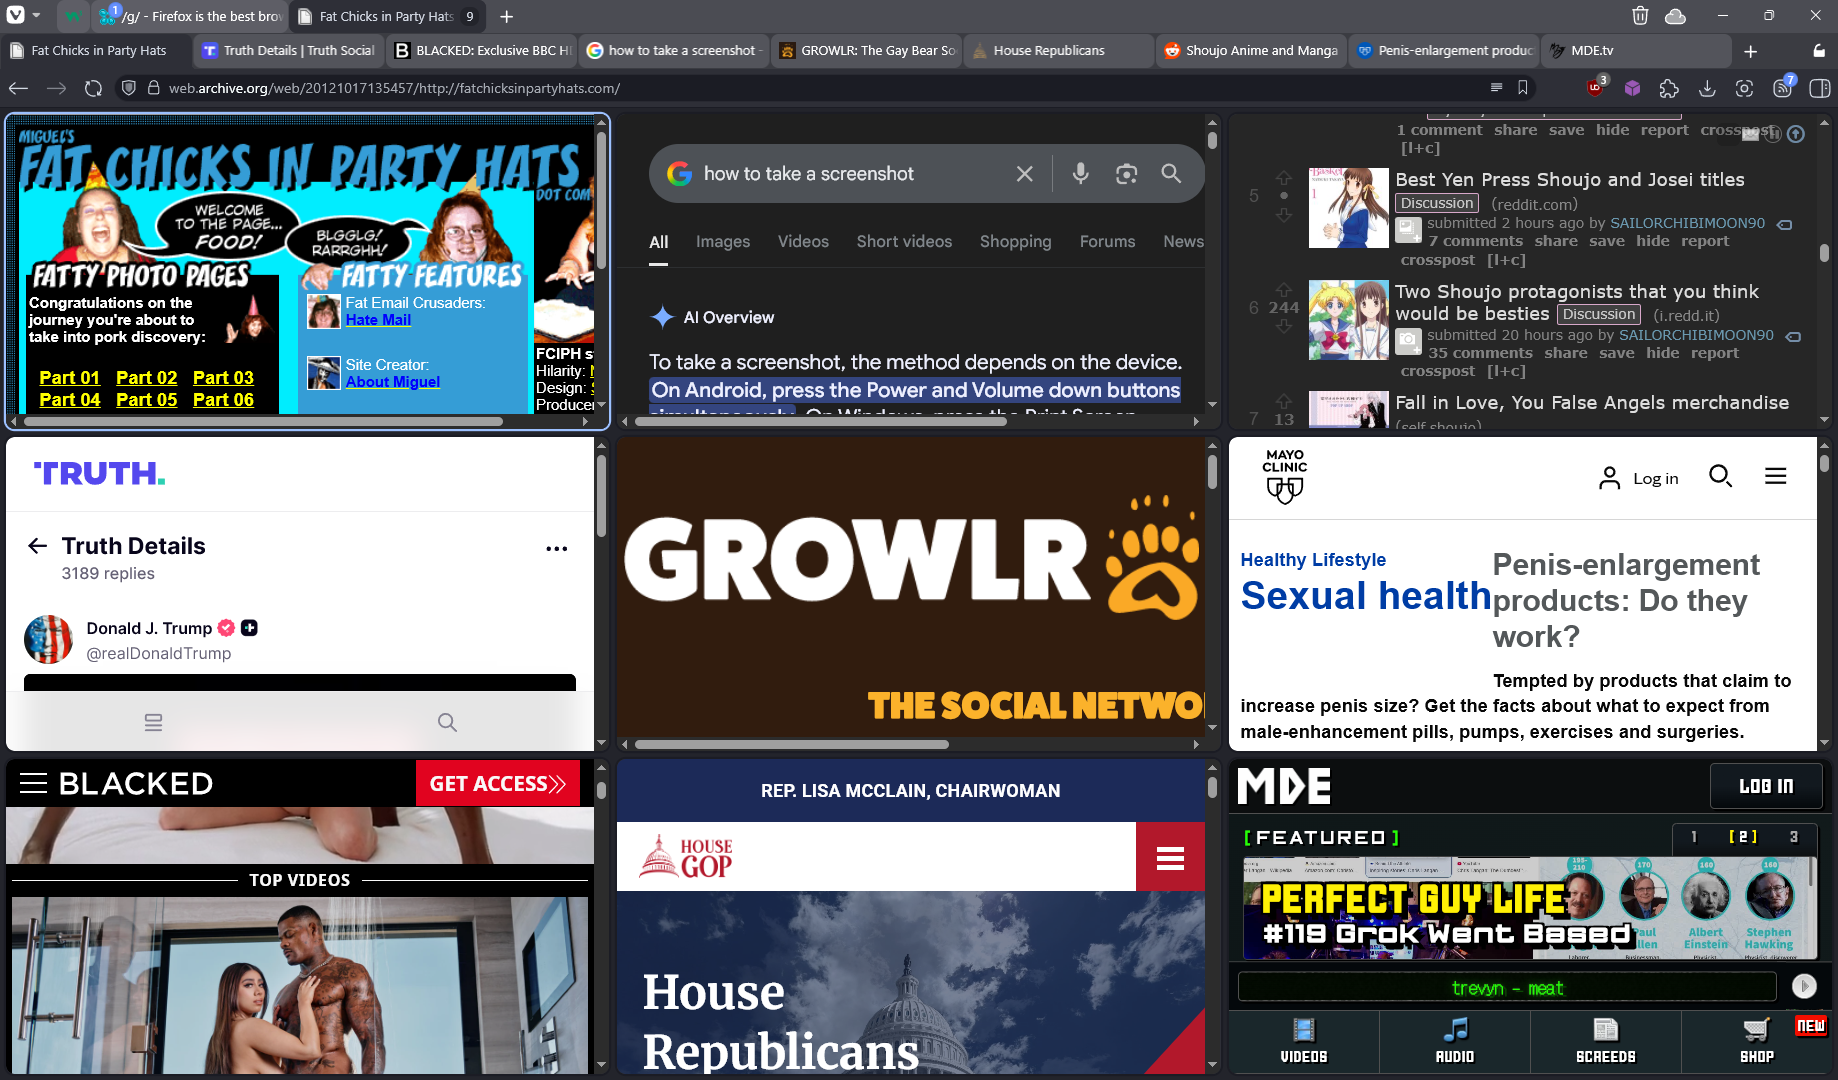Click horizontal scrollbar of GROWLR pane
The image size is (1838, 1080).
791,744
